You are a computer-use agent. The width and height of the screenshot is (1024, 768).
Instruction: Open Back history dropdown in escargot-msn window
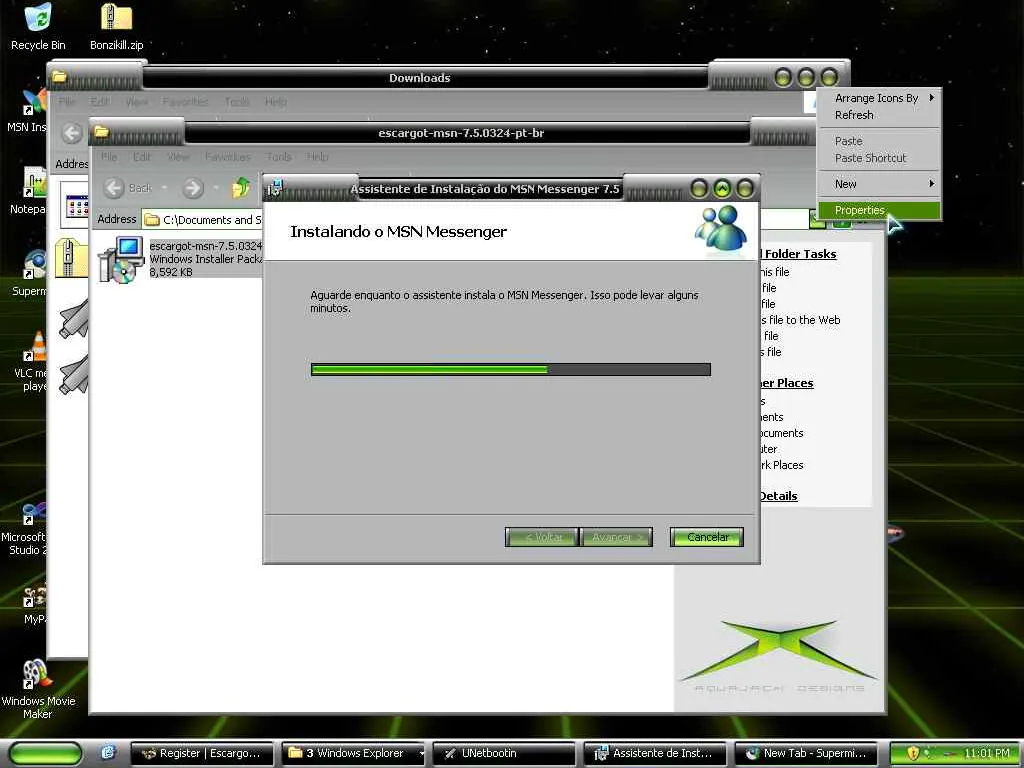tap(164, 188)
